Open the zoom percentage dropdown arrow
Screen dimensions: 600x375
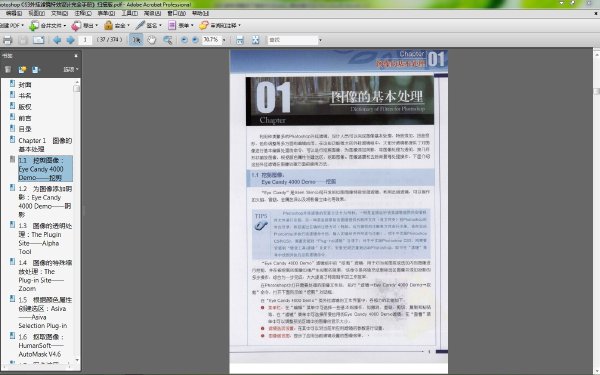coord(224,40)
